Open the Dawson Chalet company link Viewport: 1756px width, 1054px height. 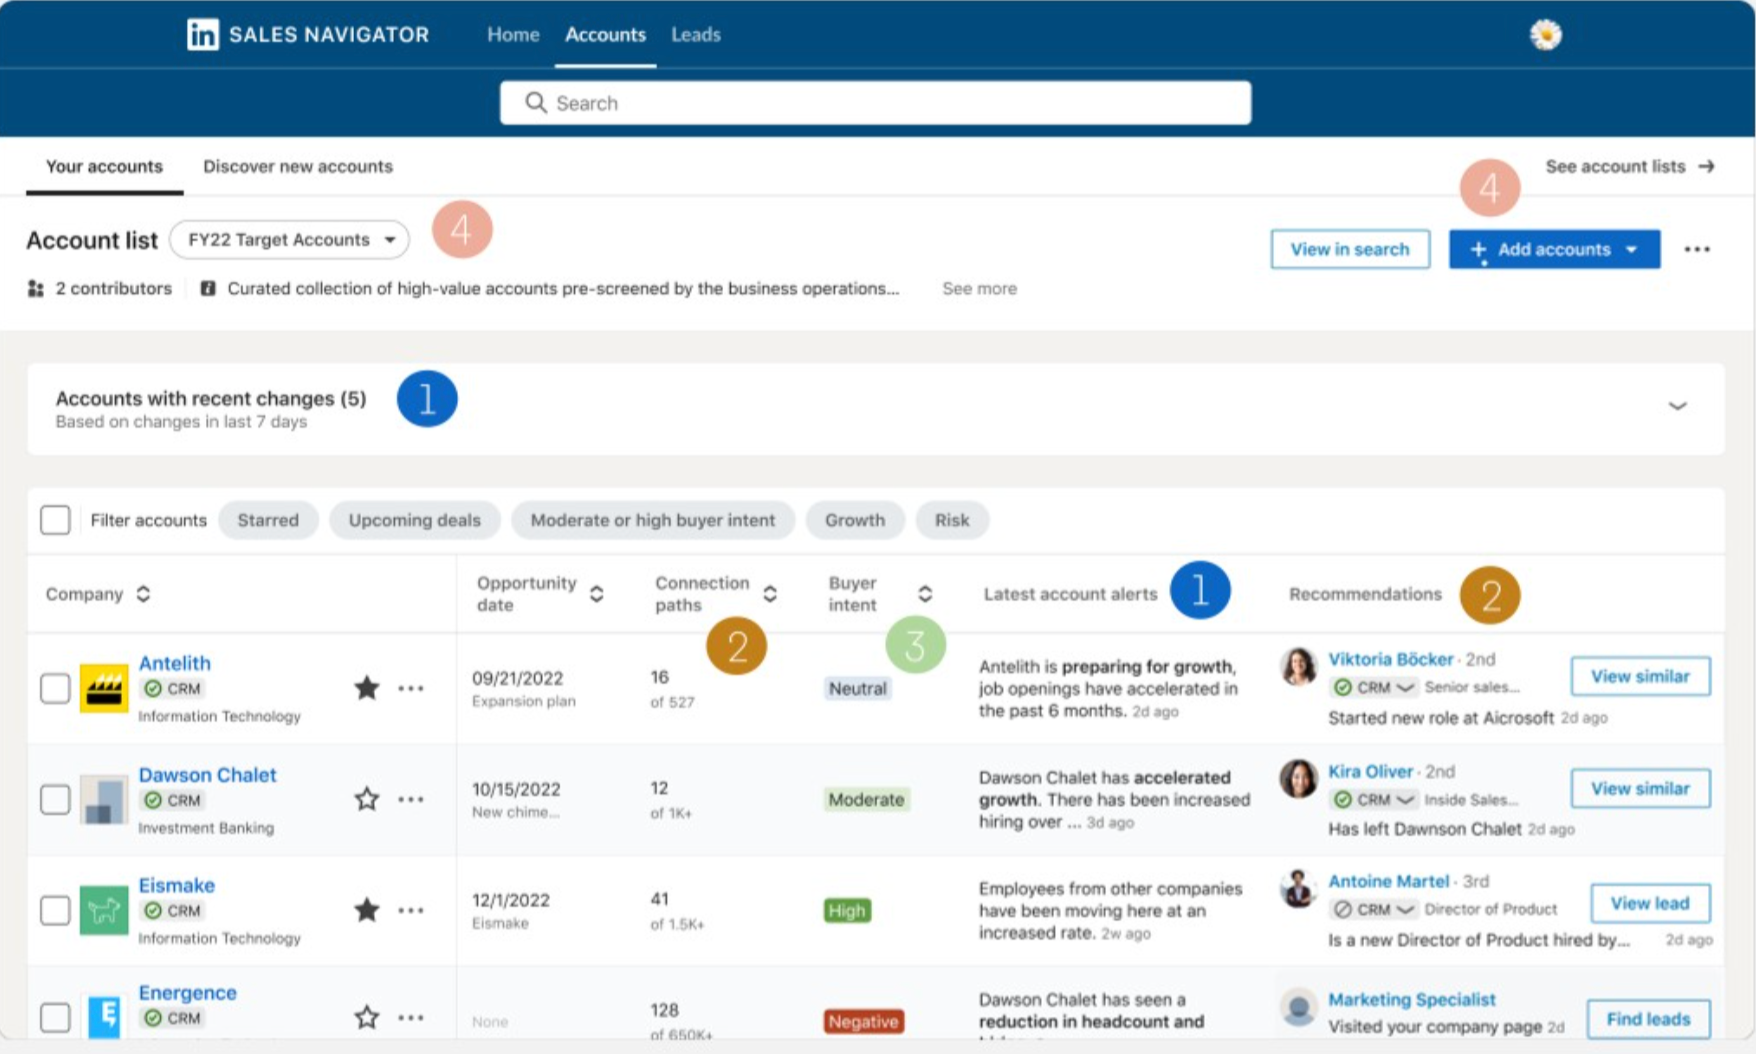[x=207, y=775]
